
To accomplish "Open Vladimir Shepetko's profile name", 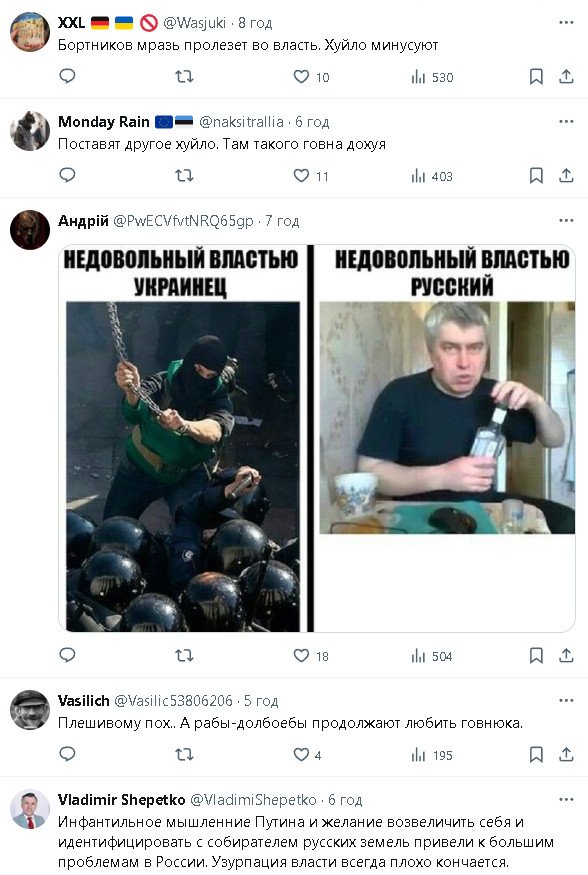I will (121, 800).
